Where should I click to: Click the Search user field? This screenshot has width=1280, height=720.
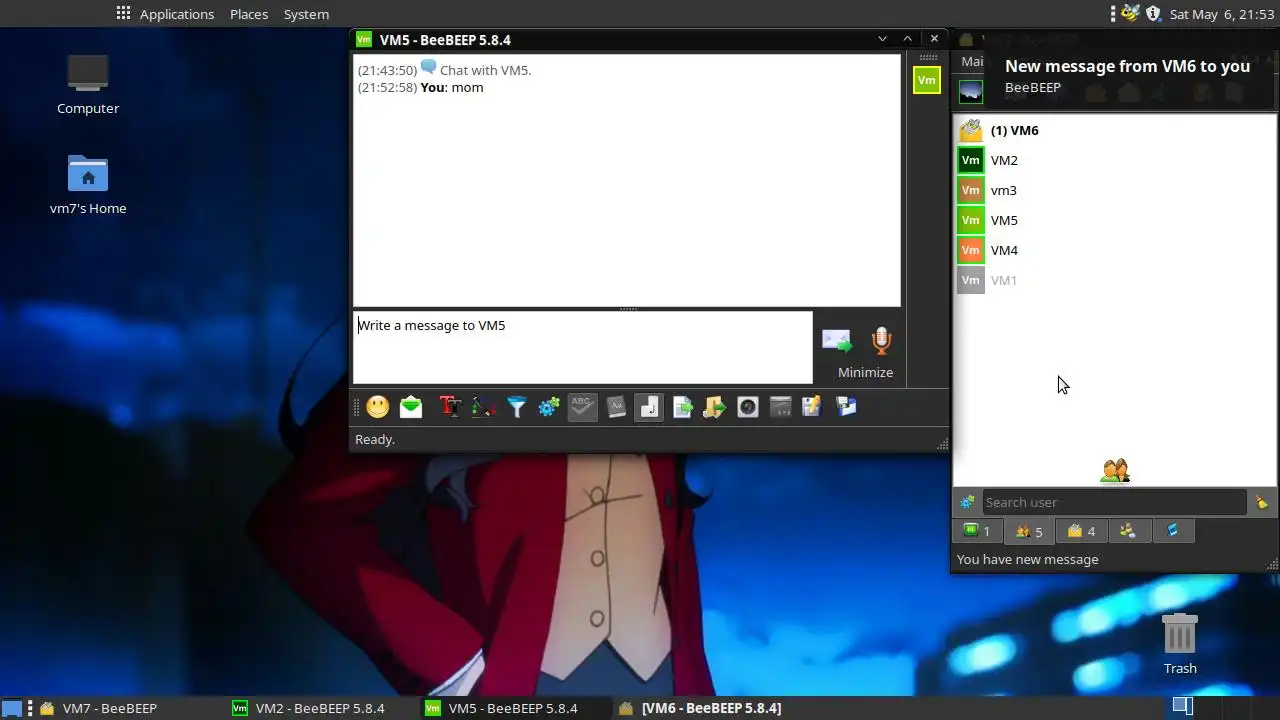tap(1113, 502)
